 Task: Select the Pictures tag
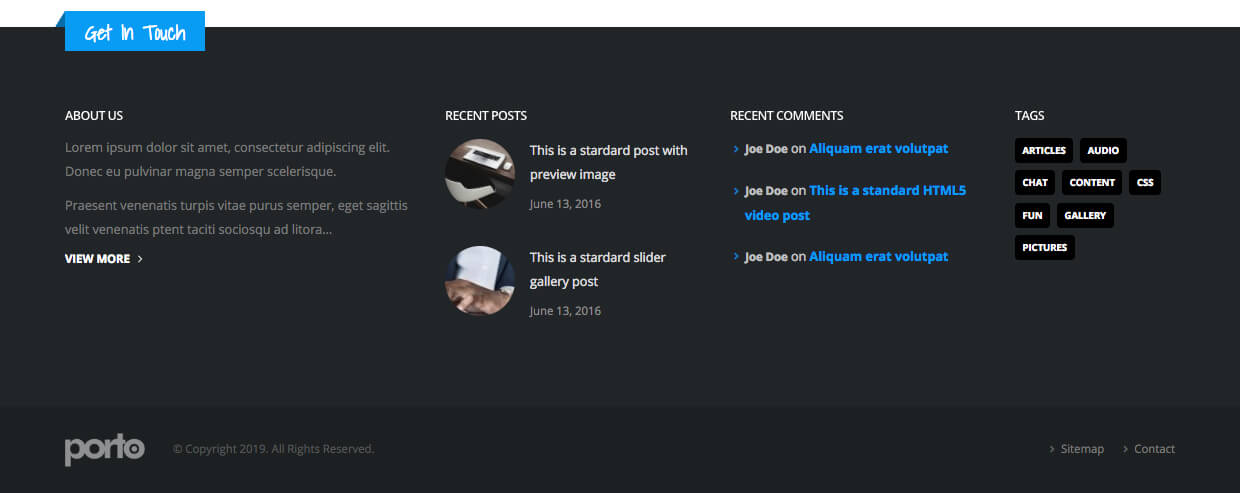(x=1045, y=247)
